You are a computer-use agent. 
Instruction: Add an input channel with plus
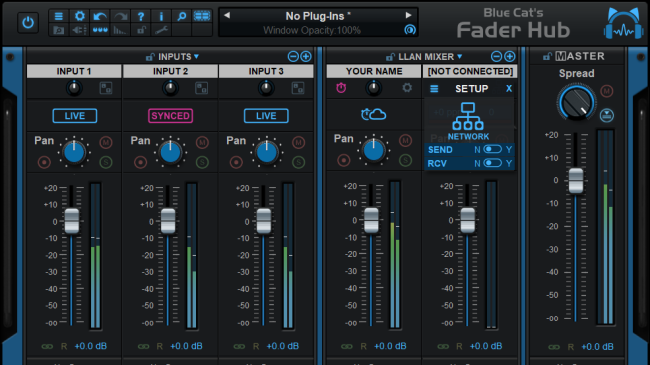pos(306,56)
